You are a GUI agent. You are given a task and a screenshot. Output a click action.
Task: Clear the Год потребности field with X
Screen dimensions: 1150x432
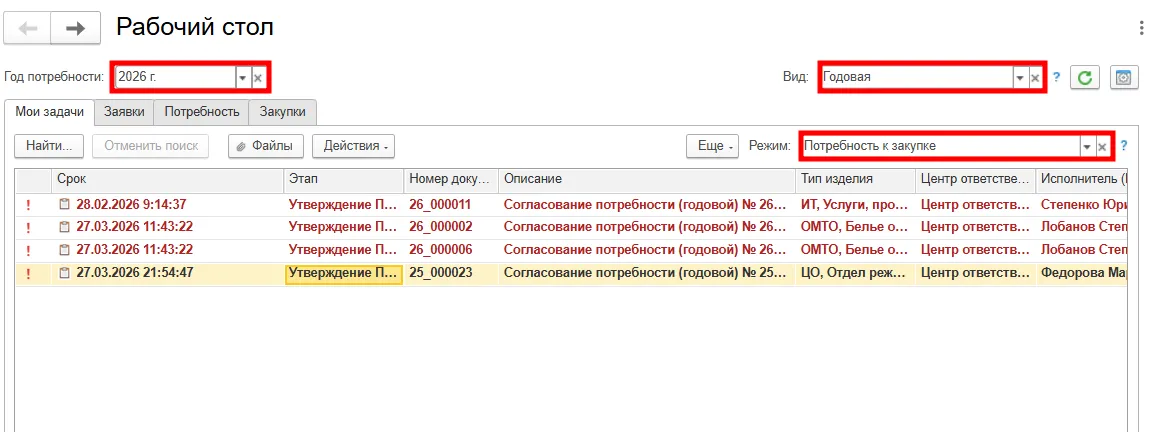[257, 77]
